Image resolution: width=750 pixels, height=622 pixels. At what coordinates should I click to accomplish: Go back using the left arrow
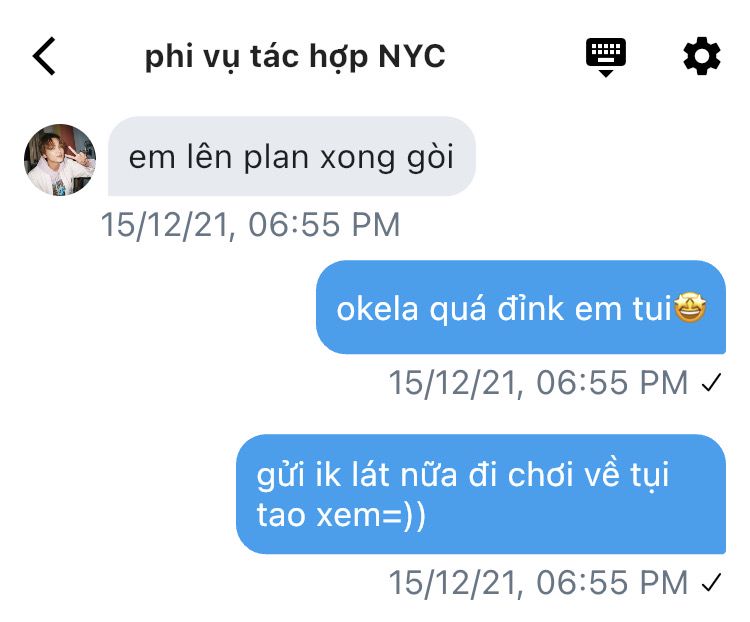[x=44, y=56]
